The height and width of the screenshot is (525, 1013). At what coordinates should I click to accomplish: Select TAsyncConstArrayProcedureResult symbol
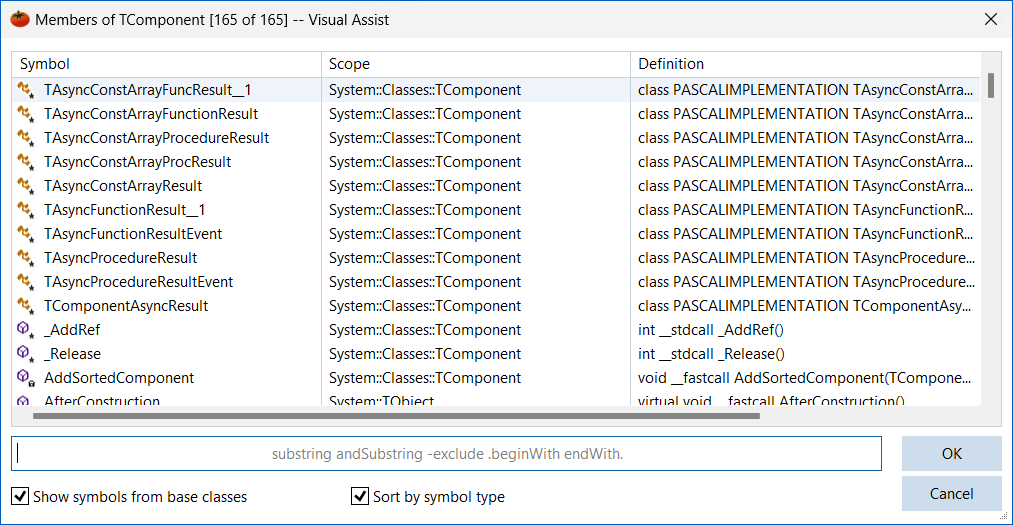[x=156, y=138]
